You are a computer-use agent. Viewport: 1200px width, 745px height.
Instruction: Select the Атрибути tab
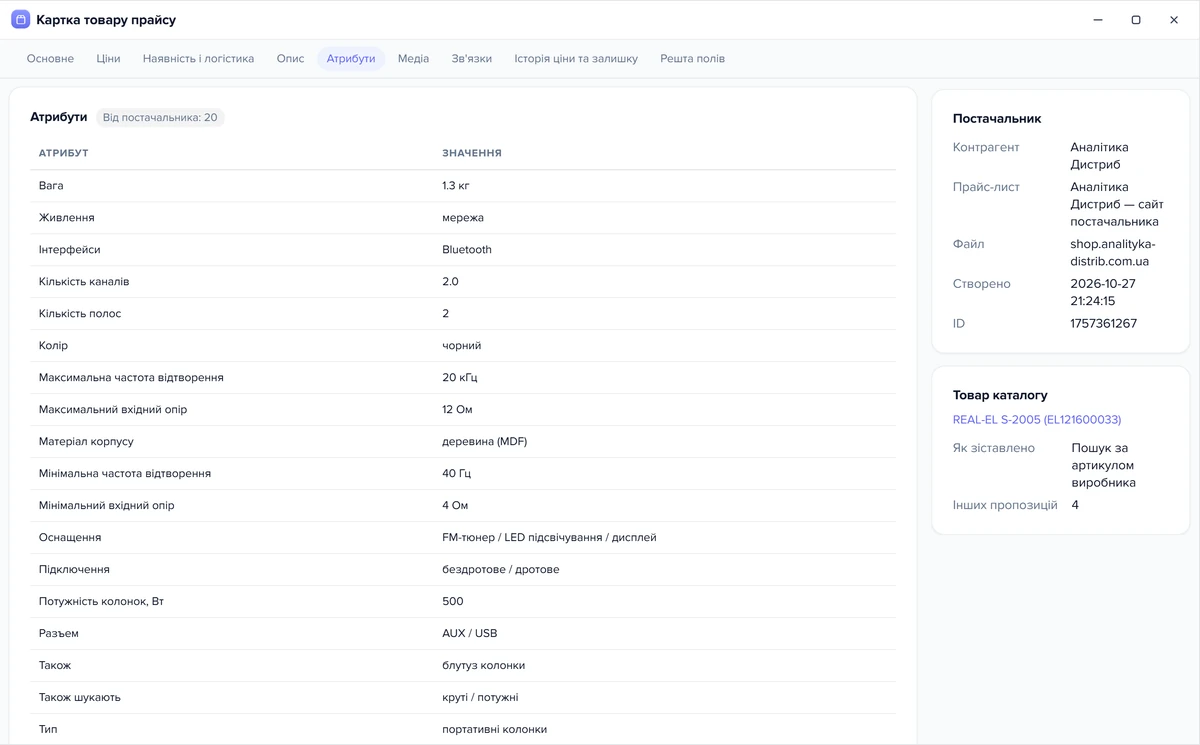[351, 59]
